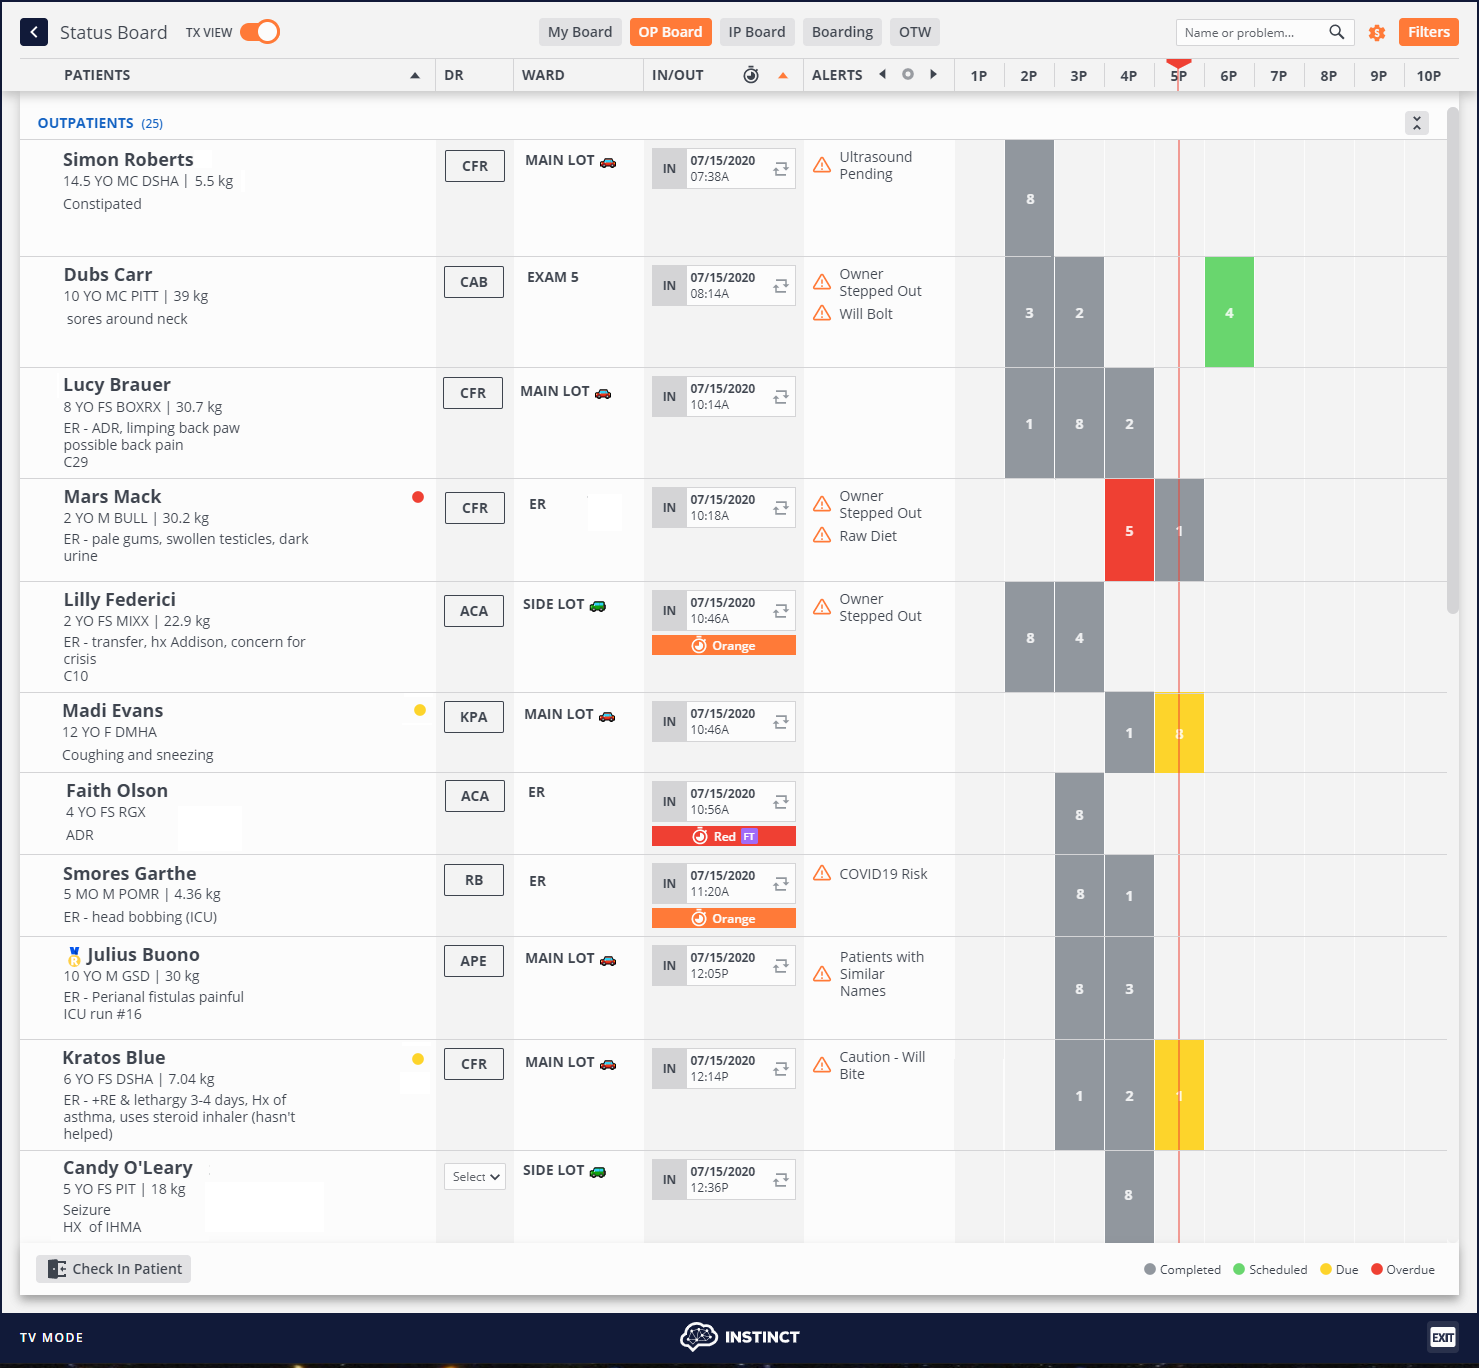Click the Filters button

pos(1428,32)
